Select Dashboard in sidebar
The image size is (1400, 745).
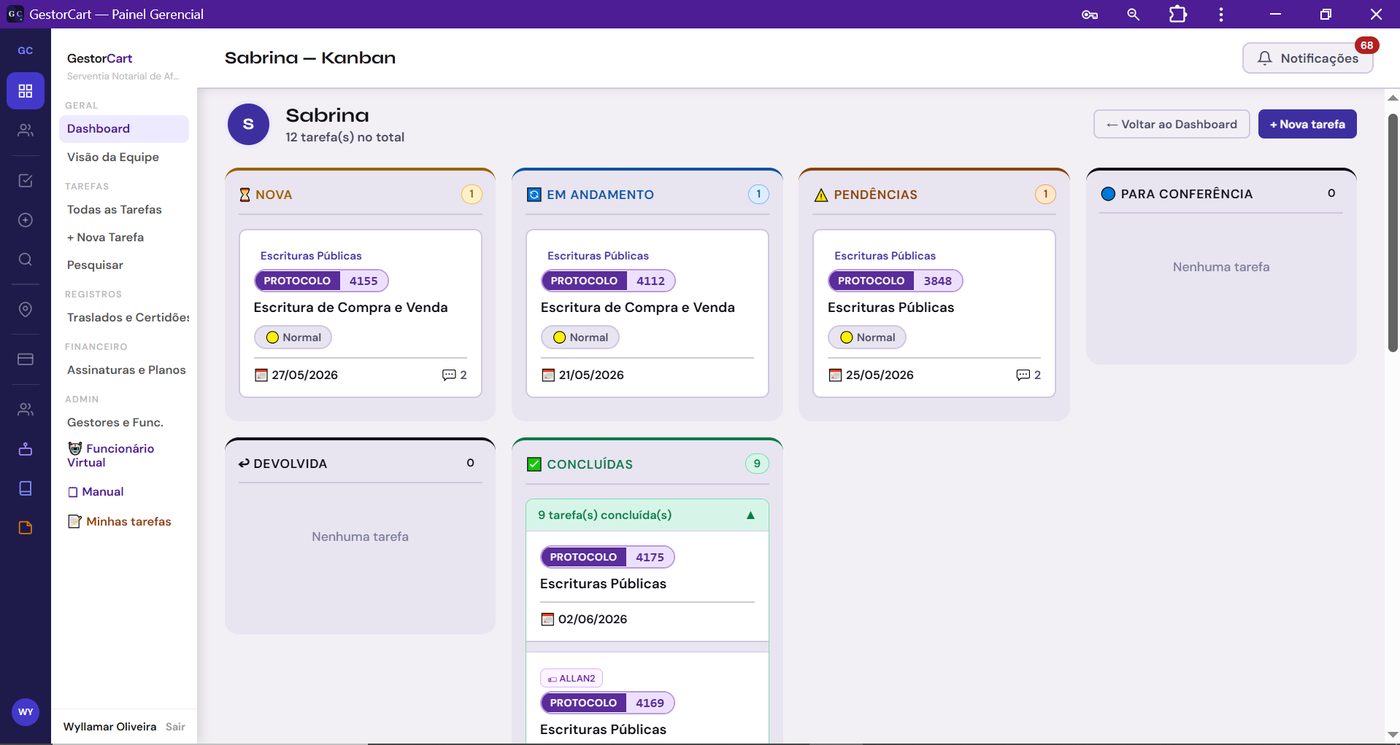click(124, 129)
